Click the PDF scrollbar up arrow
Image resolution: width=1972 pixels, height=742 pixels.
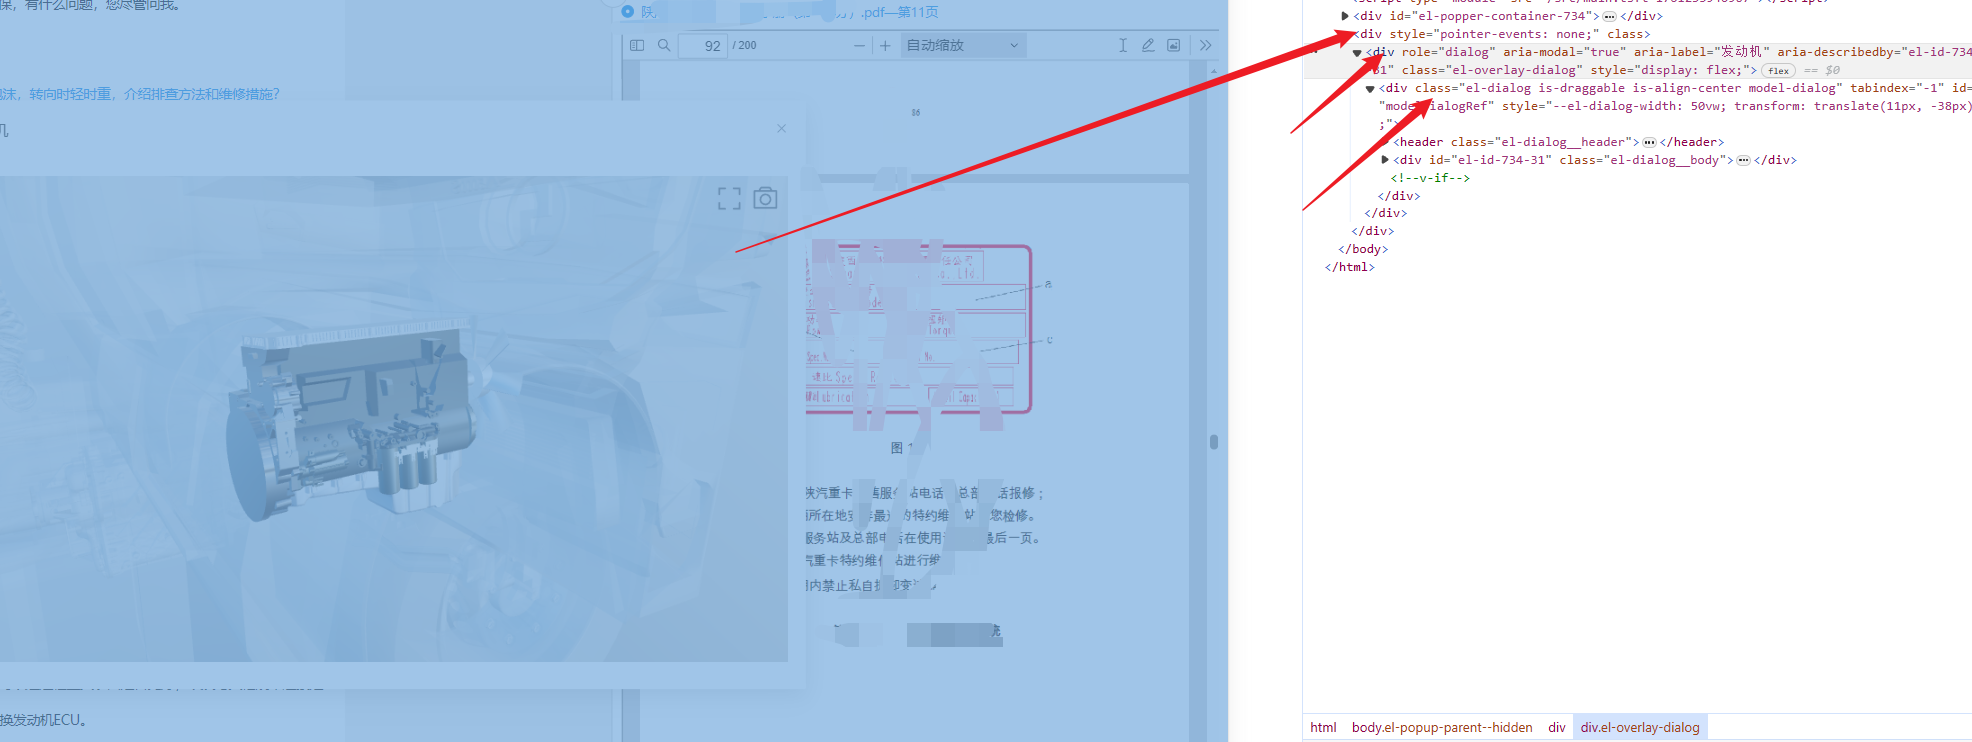pos(1214,72)
